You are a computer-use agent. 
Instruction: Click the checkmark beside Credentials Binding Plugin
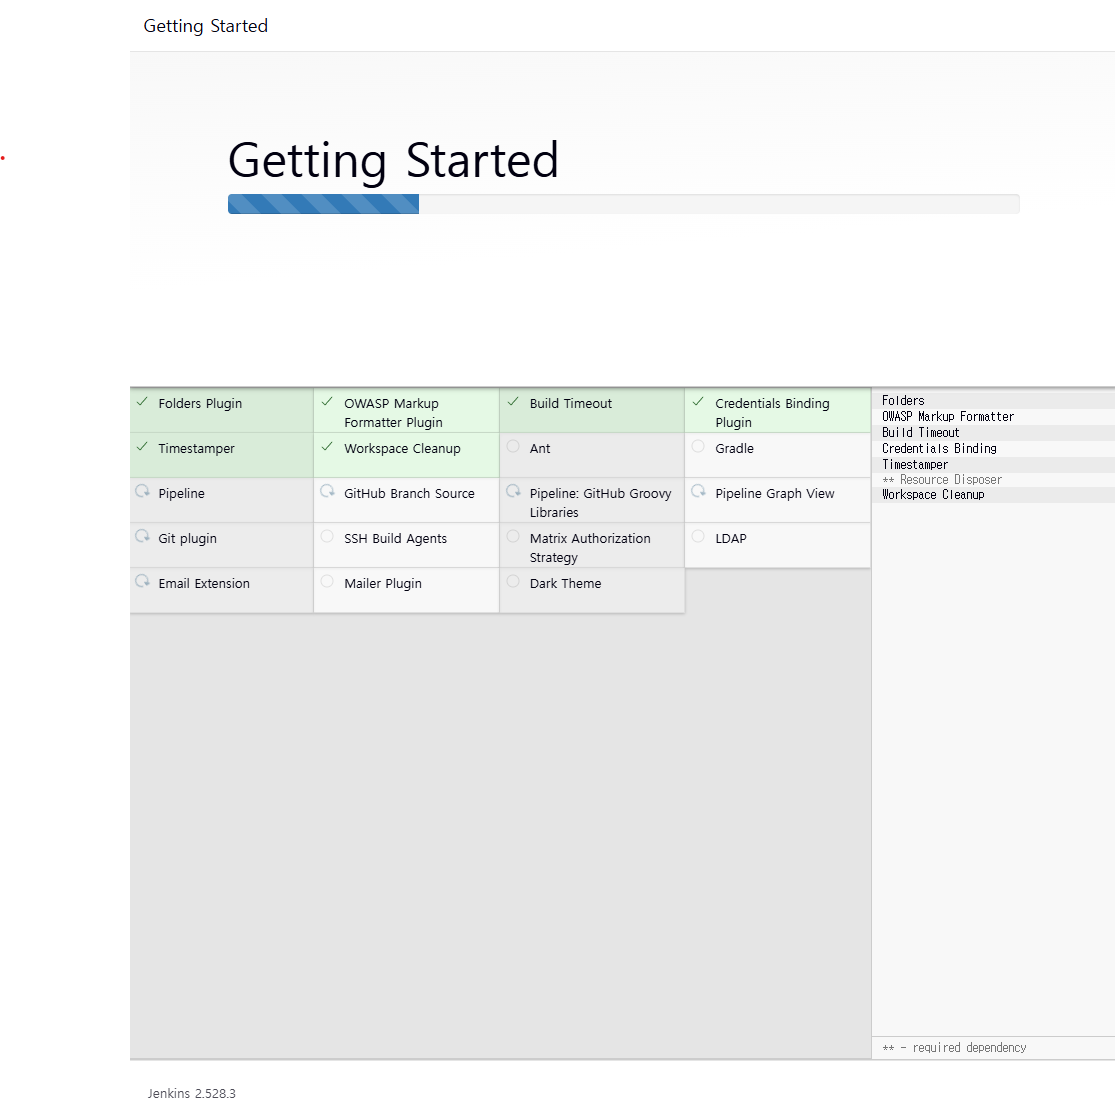pyautogui.click(x=698, y=402)
